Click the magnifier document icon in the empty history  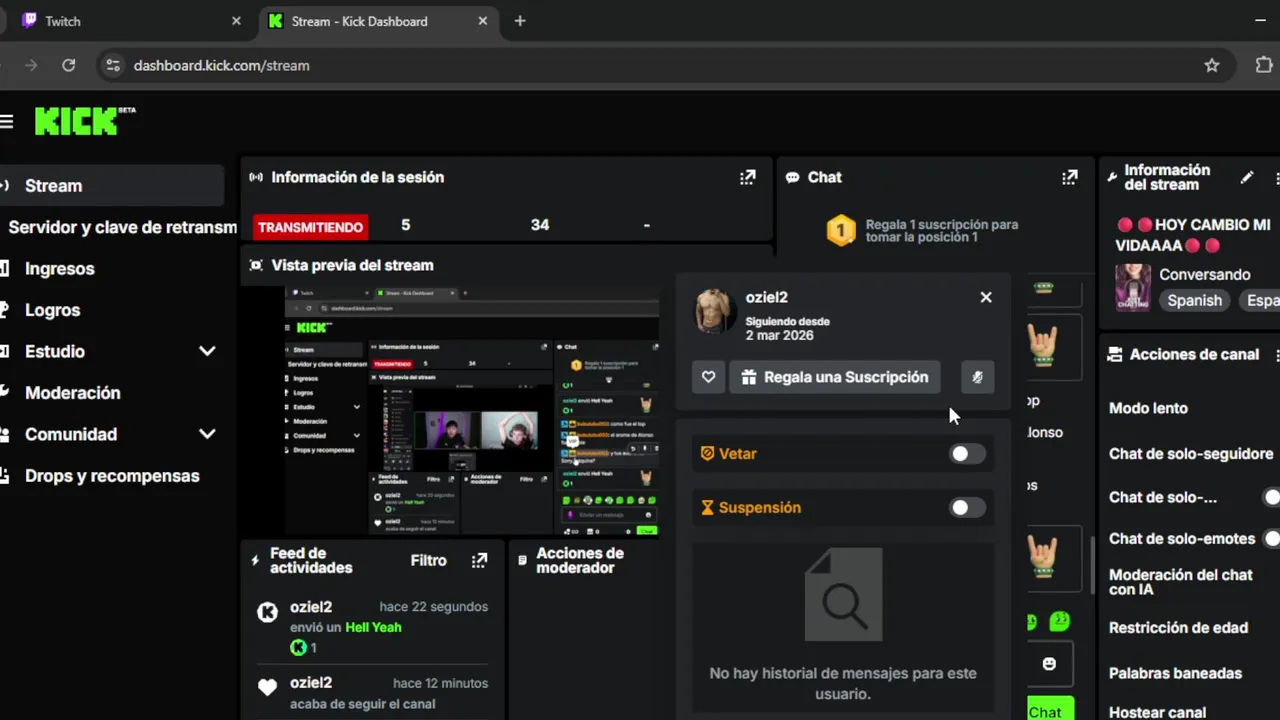pos(843,595)
